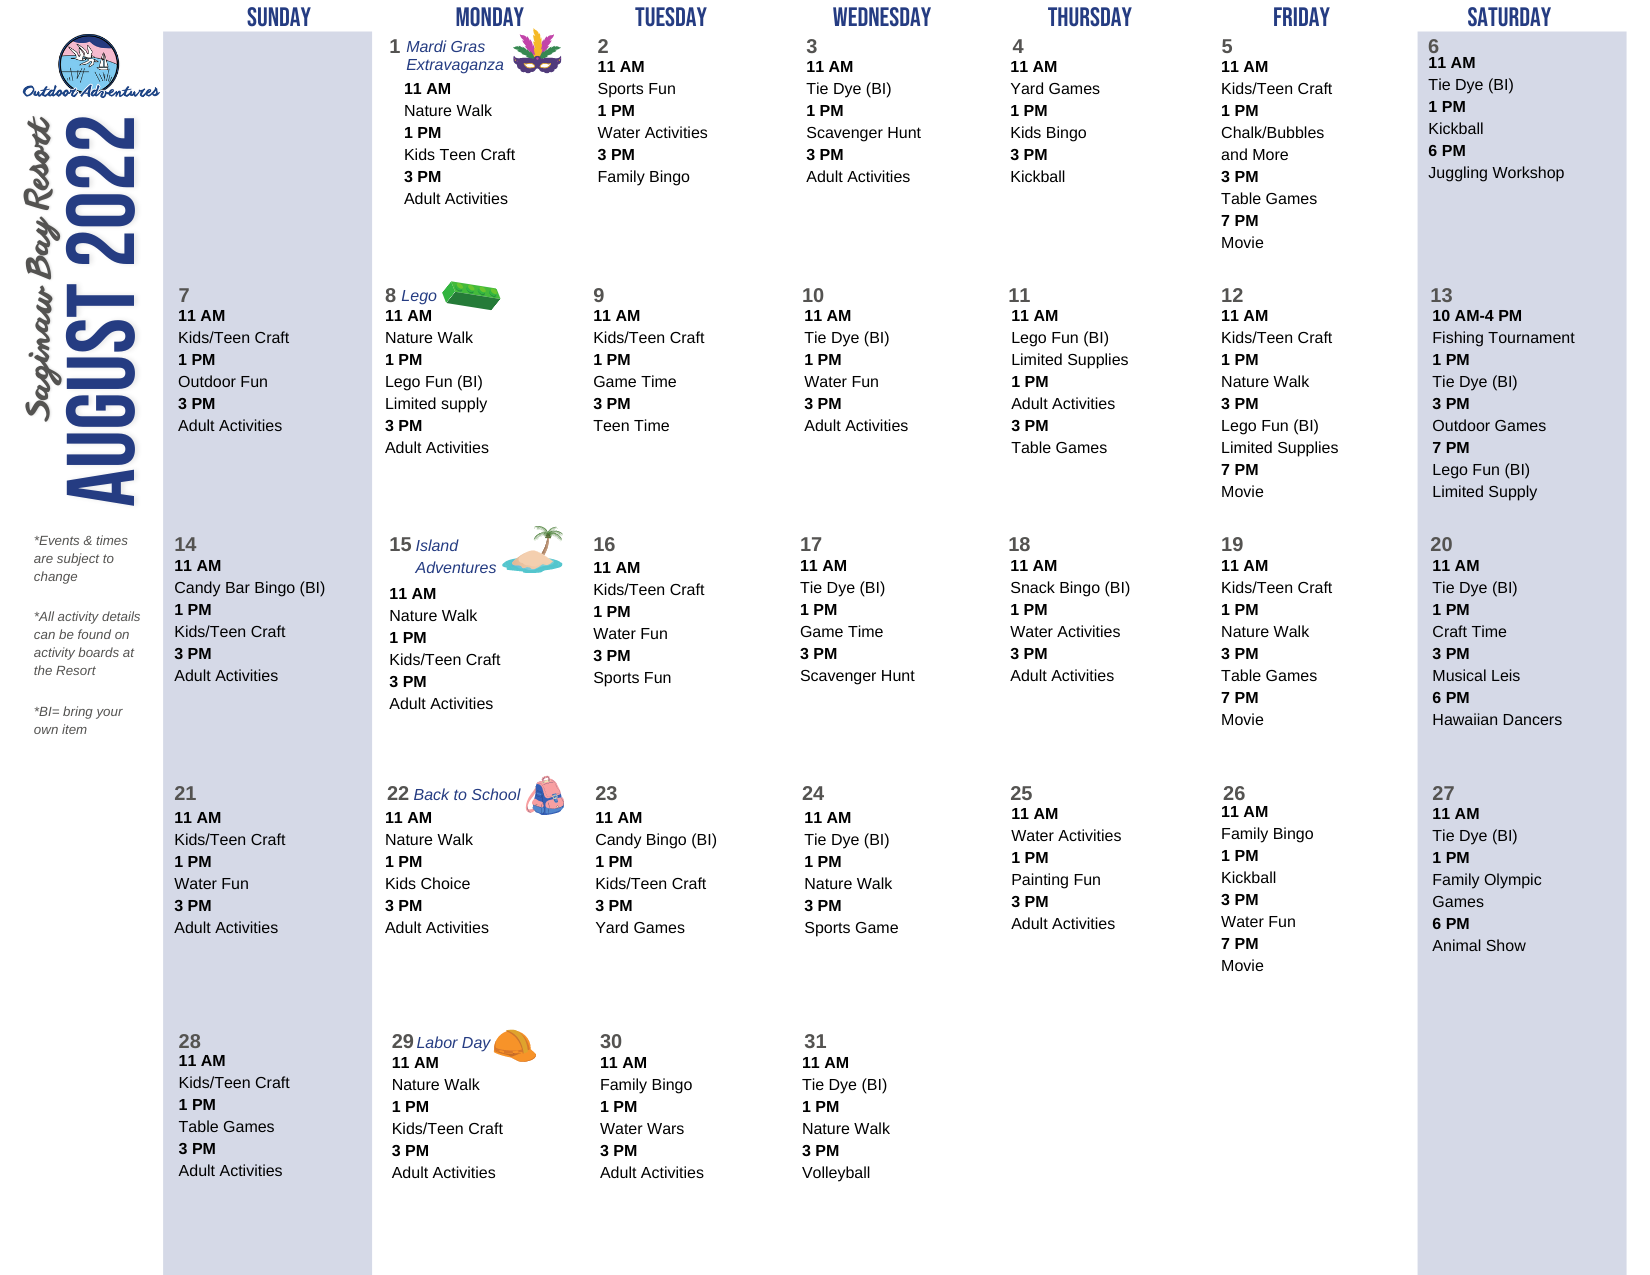Click Yard Games on Tuesday the 23rd
This screenshot has height=1275, width=1650.
(x=640, y=928)
